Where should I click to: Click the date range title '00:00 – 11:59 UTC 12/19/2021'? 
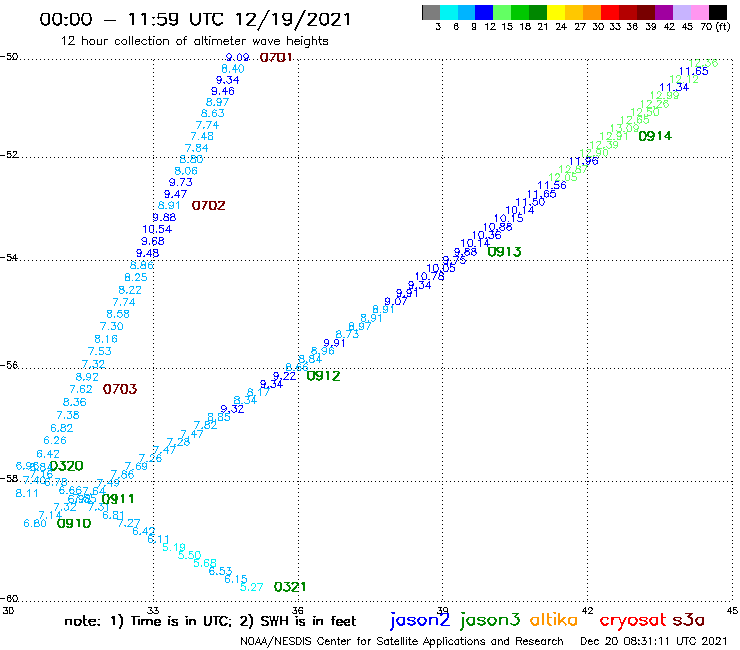195,19
